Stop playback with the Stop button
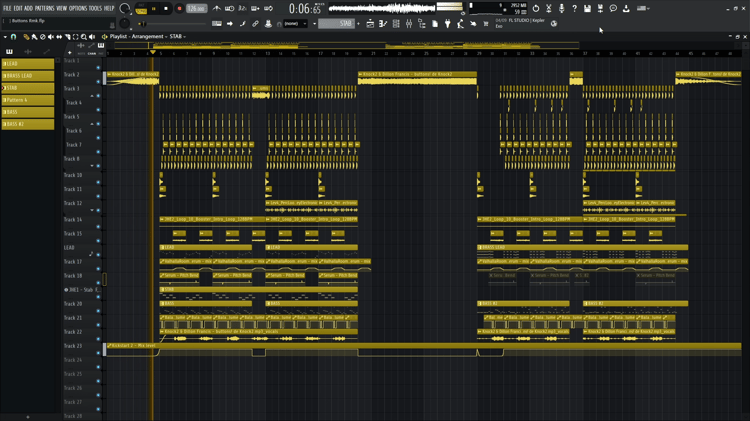Viewport: 750px width, 421px height. (x=166, y=9)
